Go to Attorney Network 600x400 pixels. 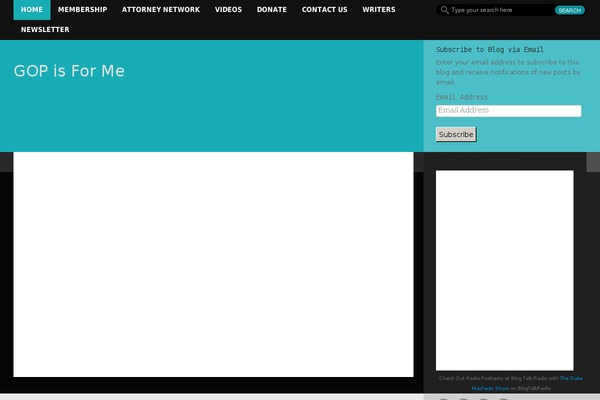(x=161, y=10)
